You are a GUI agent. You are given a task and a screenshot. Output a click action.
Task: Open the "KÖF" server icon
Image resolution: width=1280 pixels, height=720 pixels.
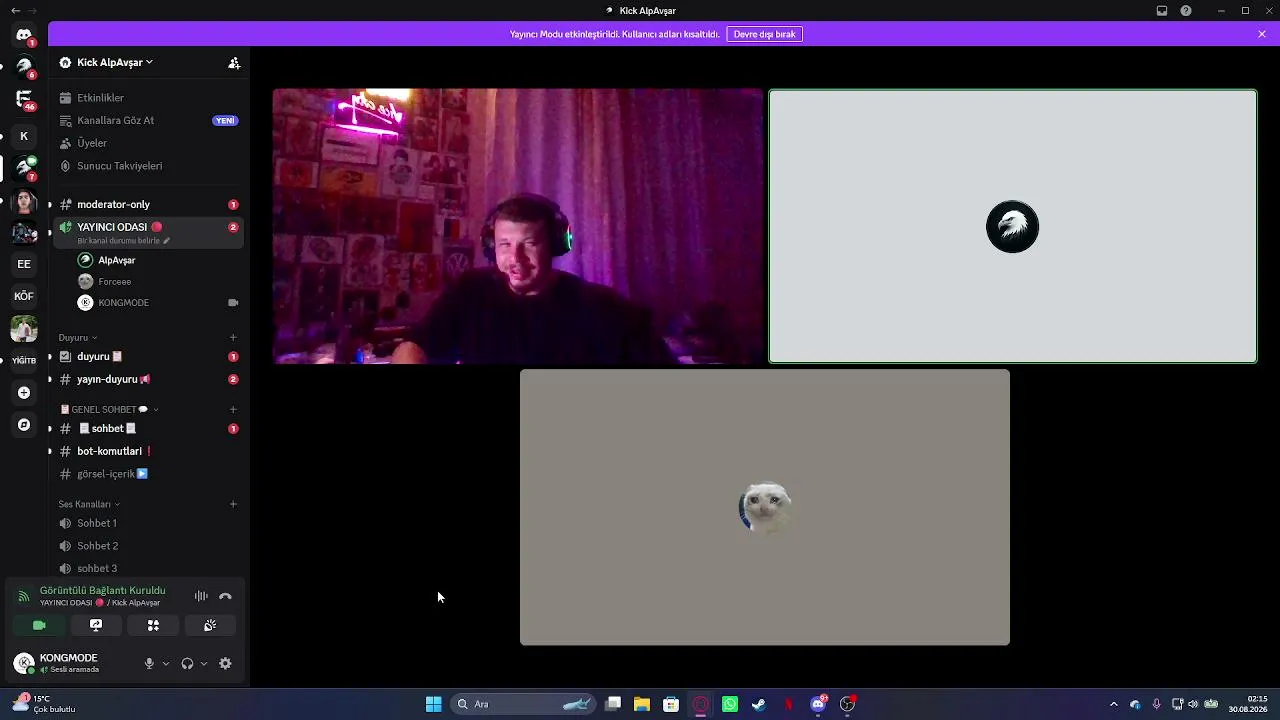(24, 296)
